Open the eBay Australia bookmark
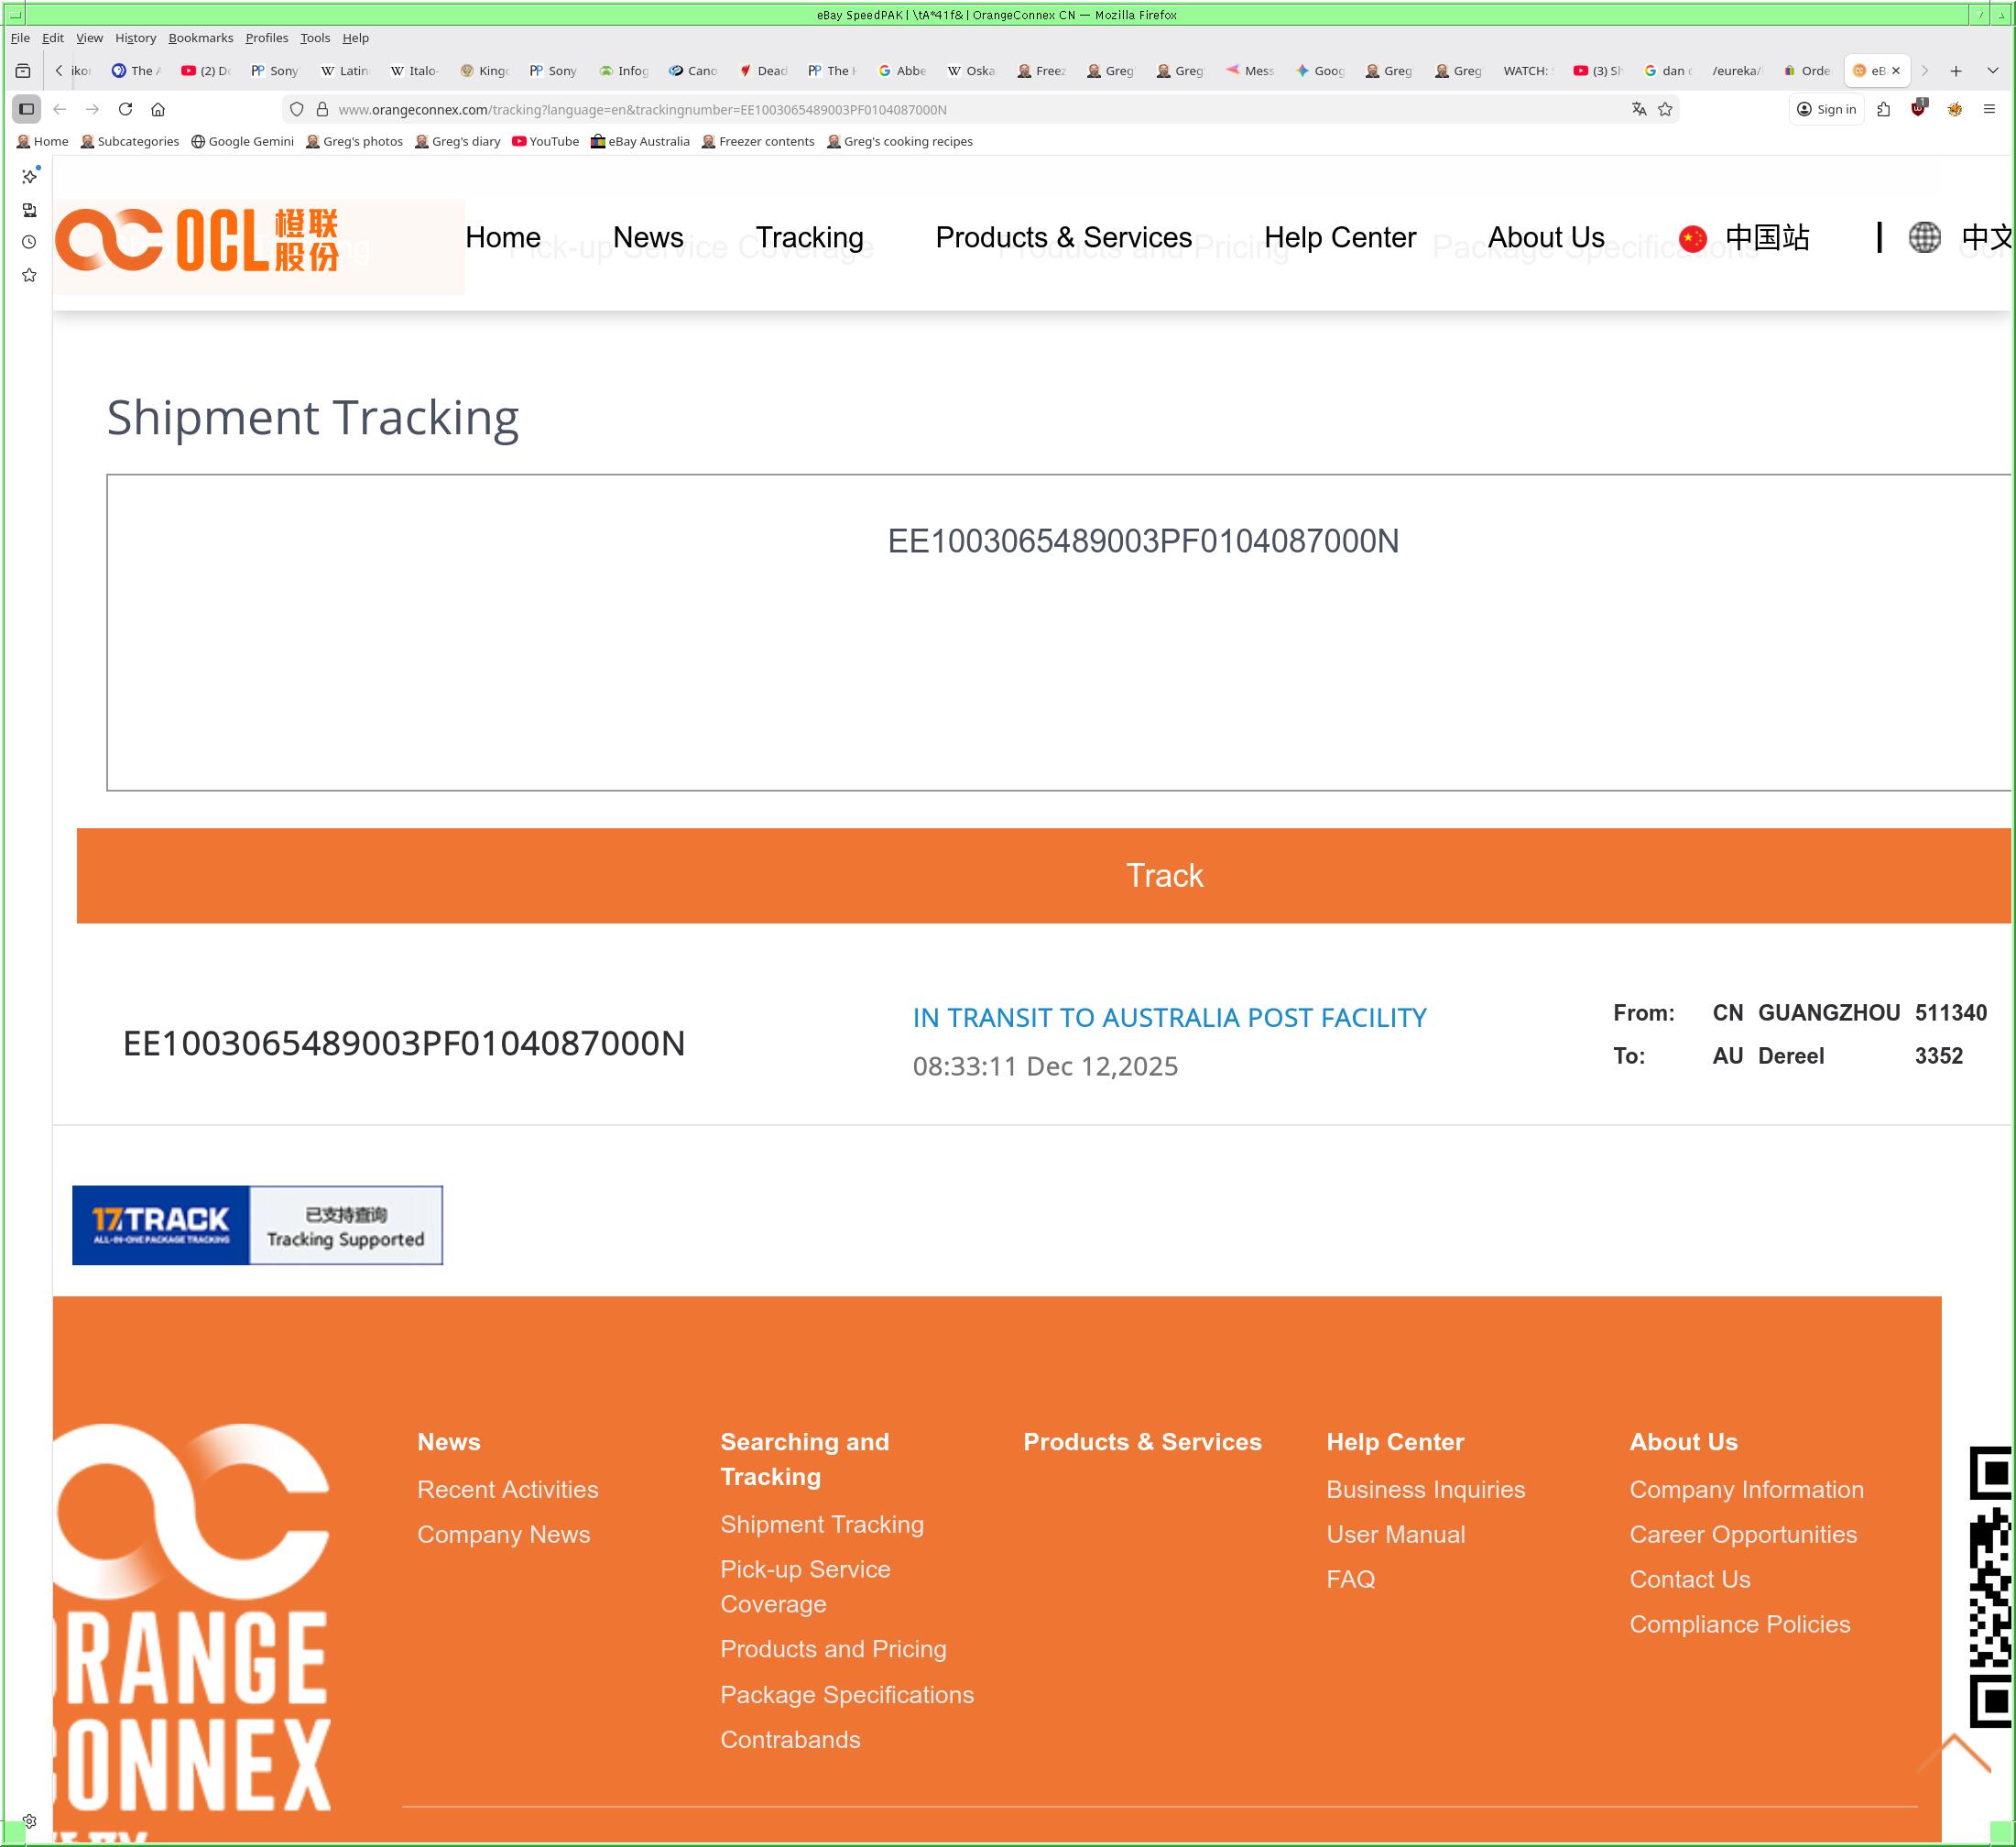Screen dimensions: 2016x1847 [x=640, y=141]
